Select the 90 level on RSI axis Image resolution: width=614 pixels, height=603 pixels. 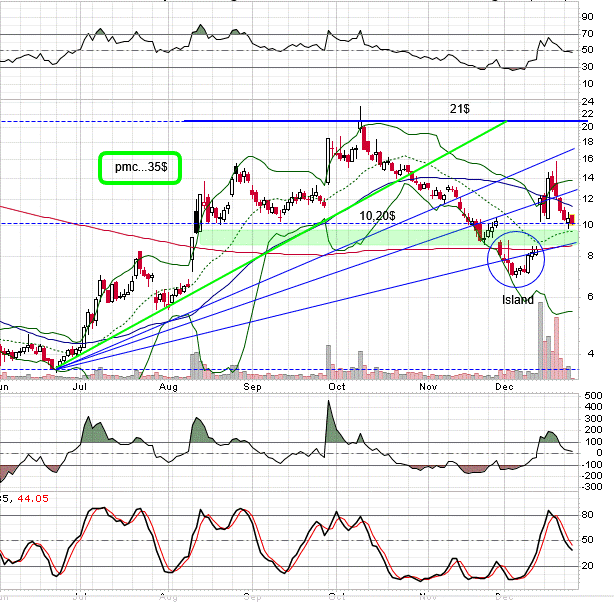(x=586, y=16)
